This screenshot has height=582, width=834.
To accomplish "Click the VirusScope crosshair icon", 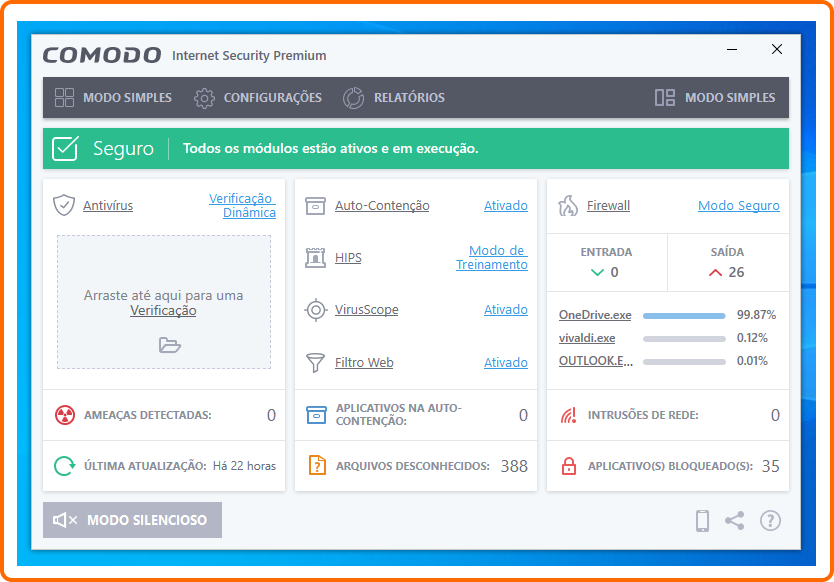I will 315,310.
